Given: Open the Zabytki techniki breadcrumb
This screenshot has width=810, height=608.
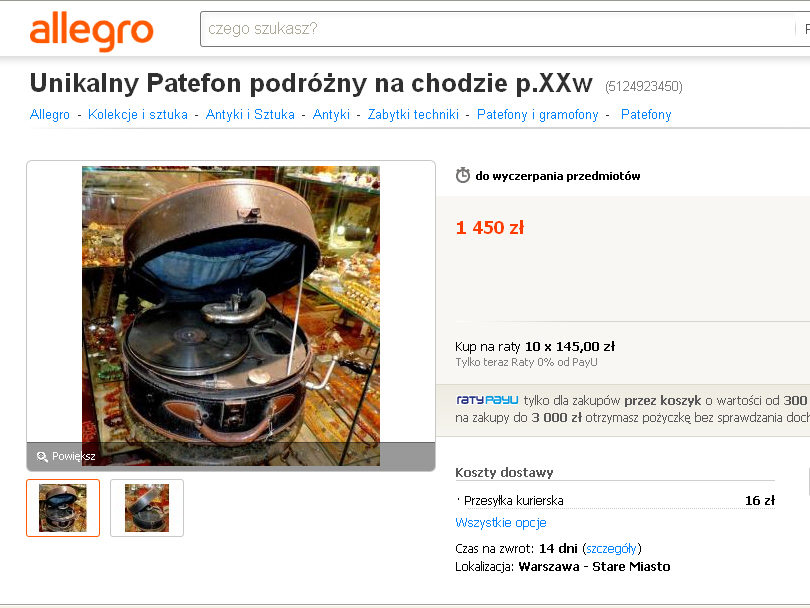Looking at the screenshot, I should tap(413, 114).
